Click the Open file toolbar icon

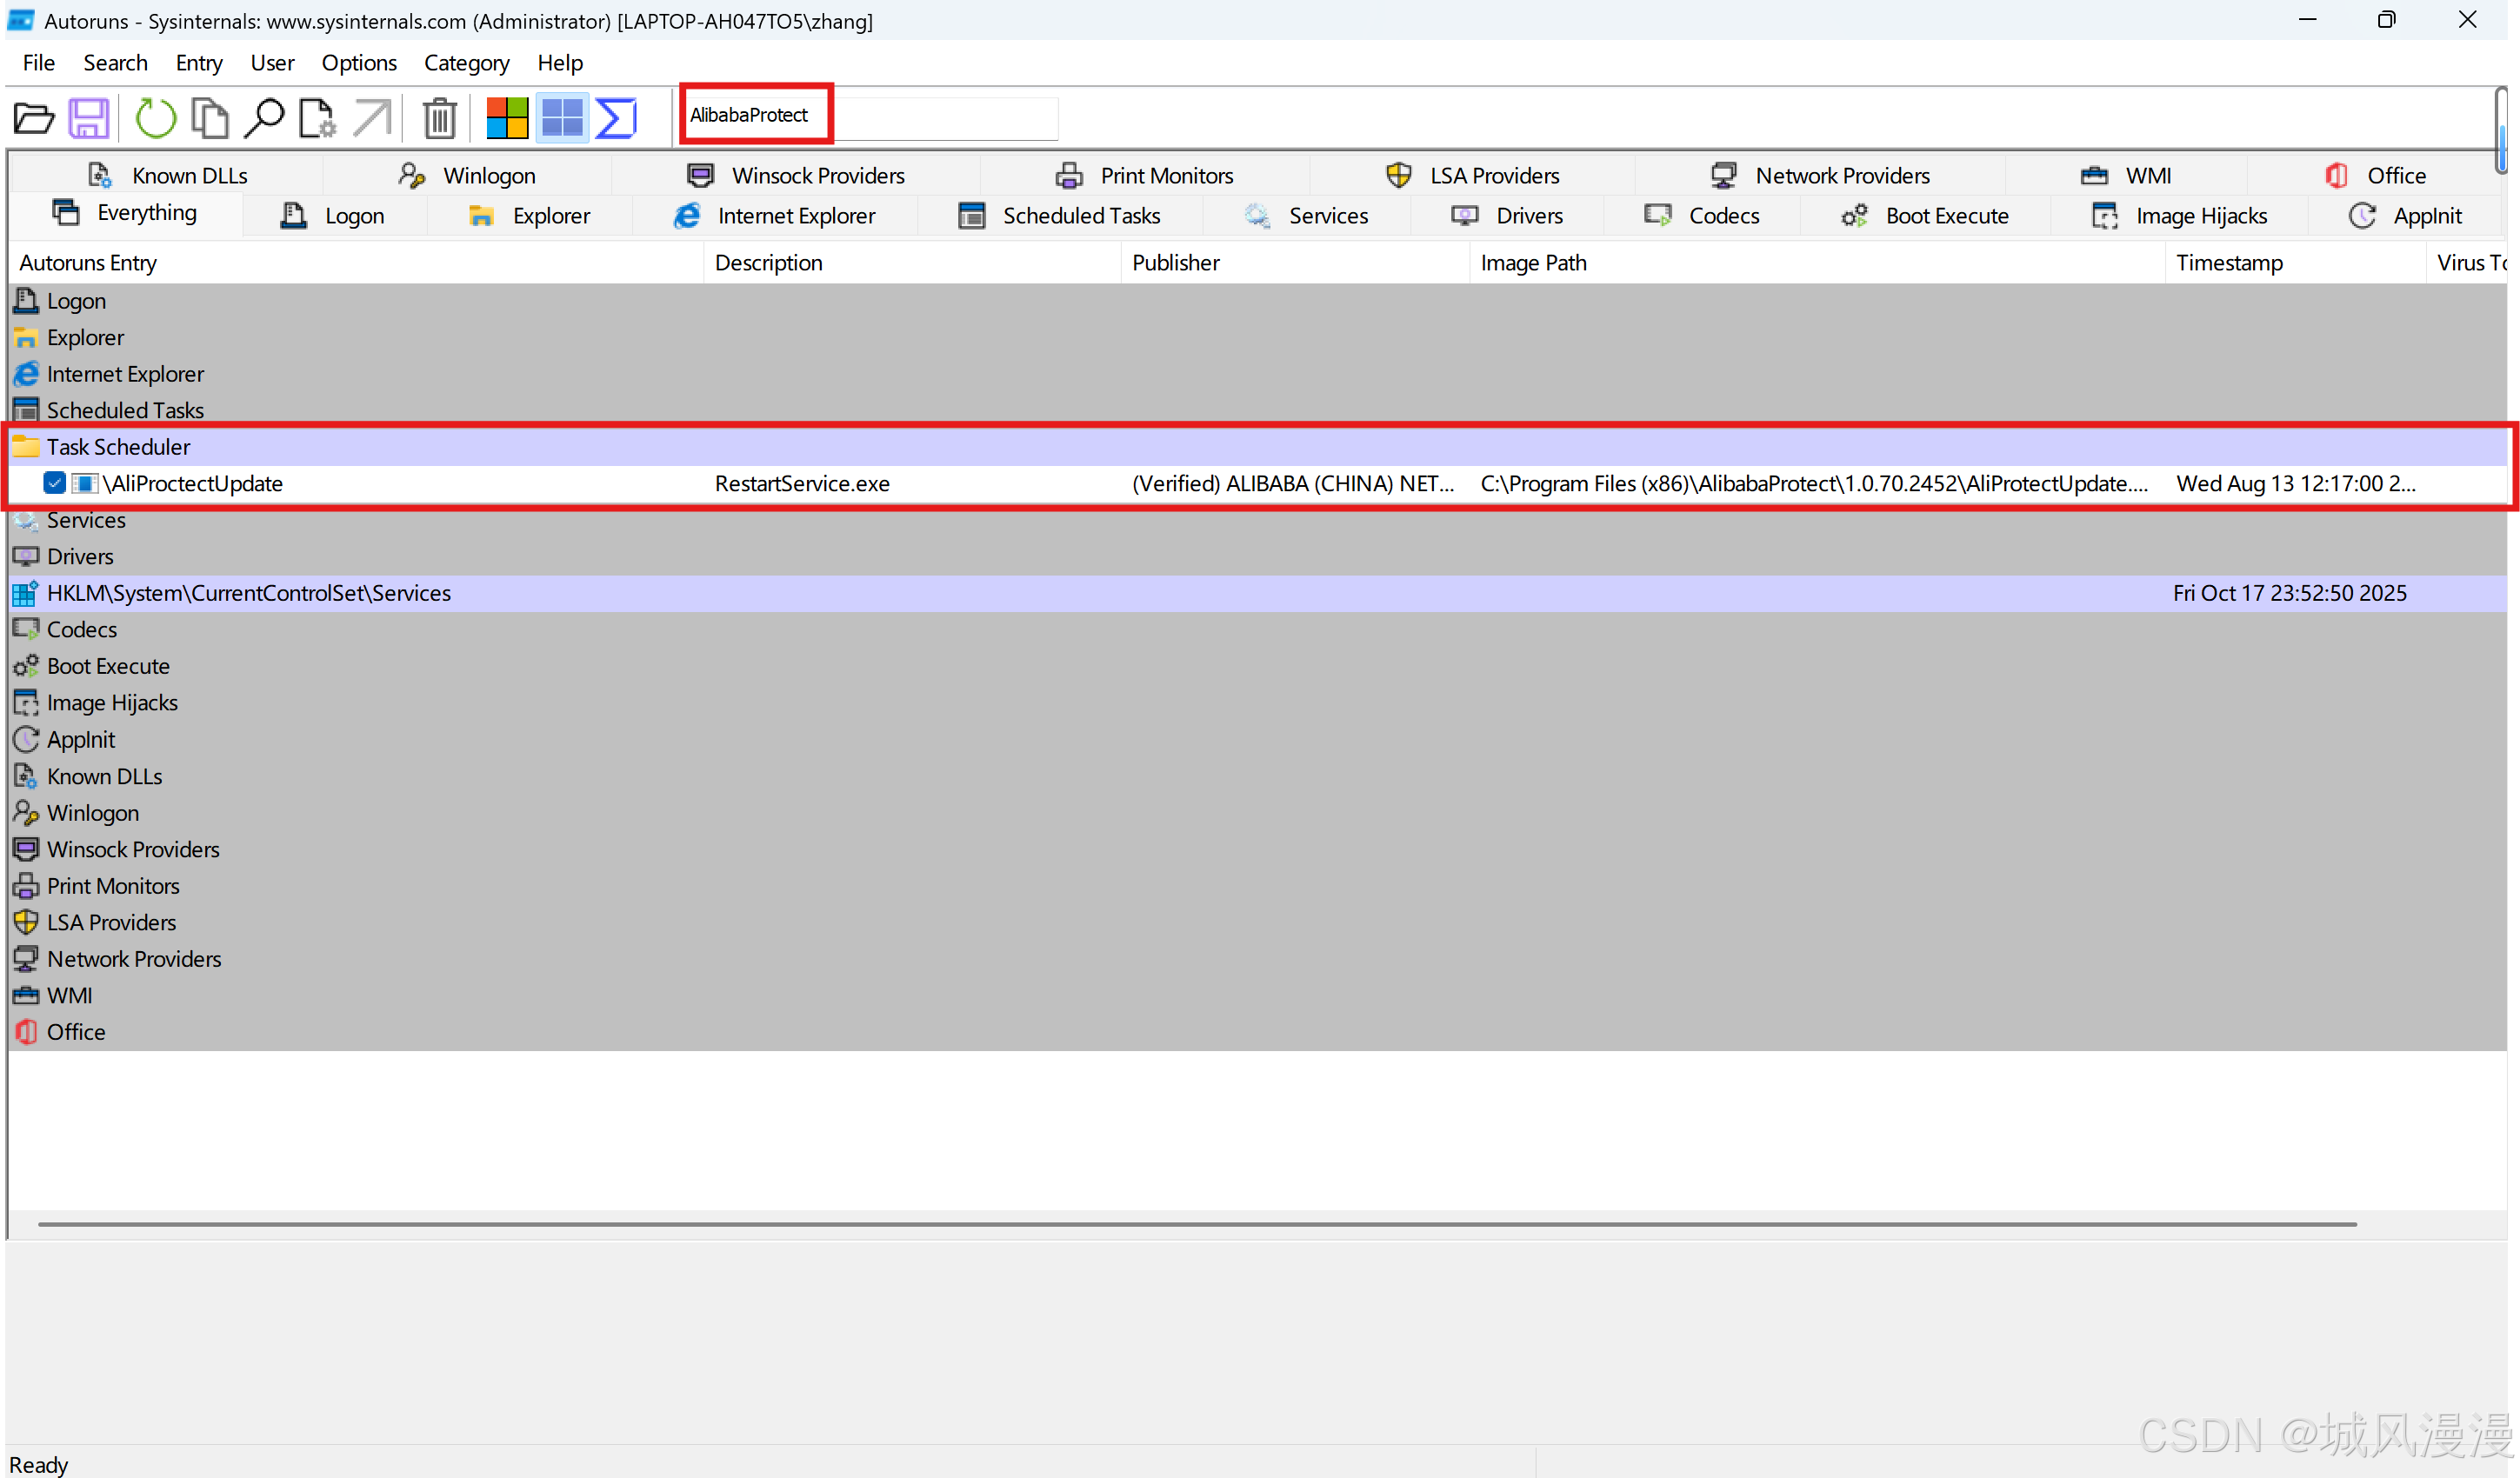coord(34,118)
